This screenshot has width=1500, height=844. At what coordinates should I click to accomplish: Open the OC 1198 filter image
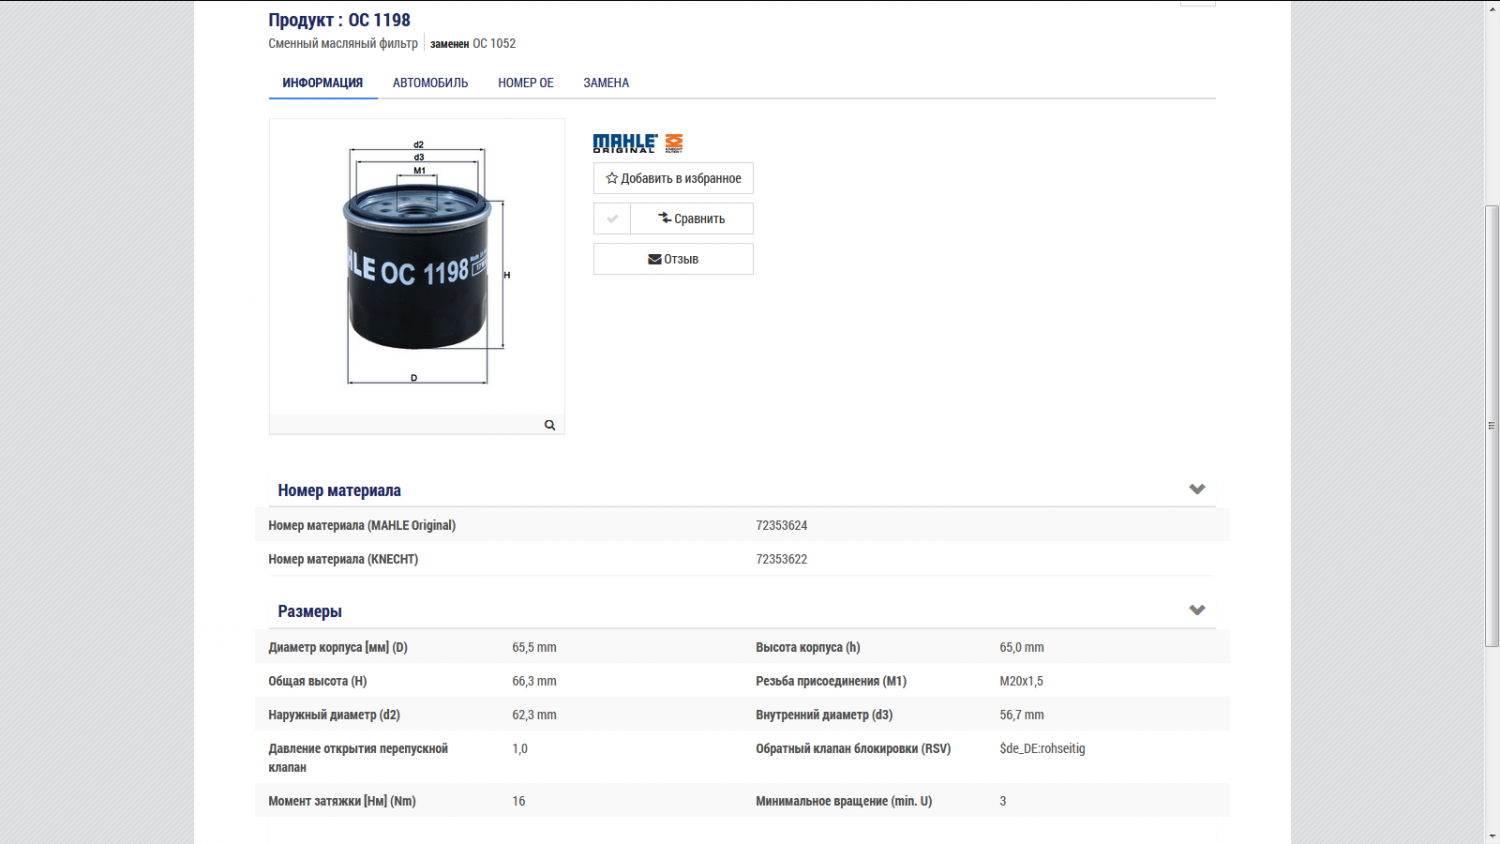click(x=417, y=266)
